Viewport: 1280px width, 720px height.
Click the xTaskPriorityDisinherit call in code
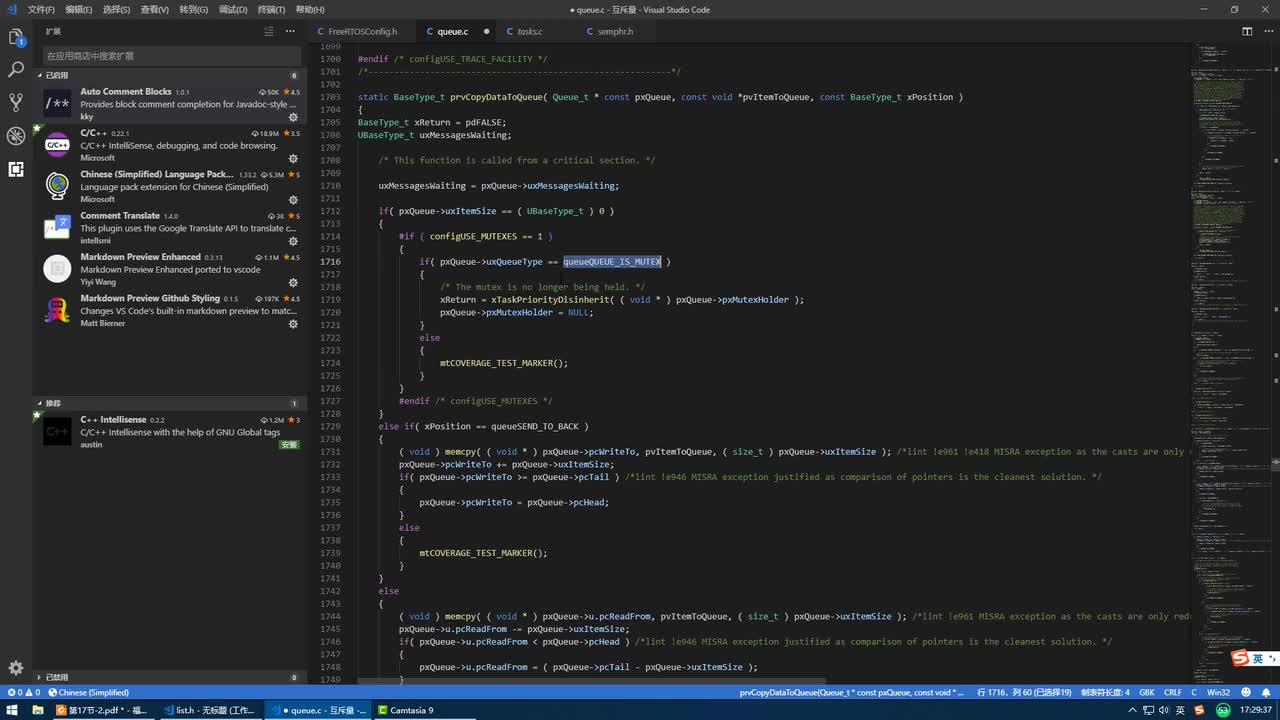click(550, 300)
